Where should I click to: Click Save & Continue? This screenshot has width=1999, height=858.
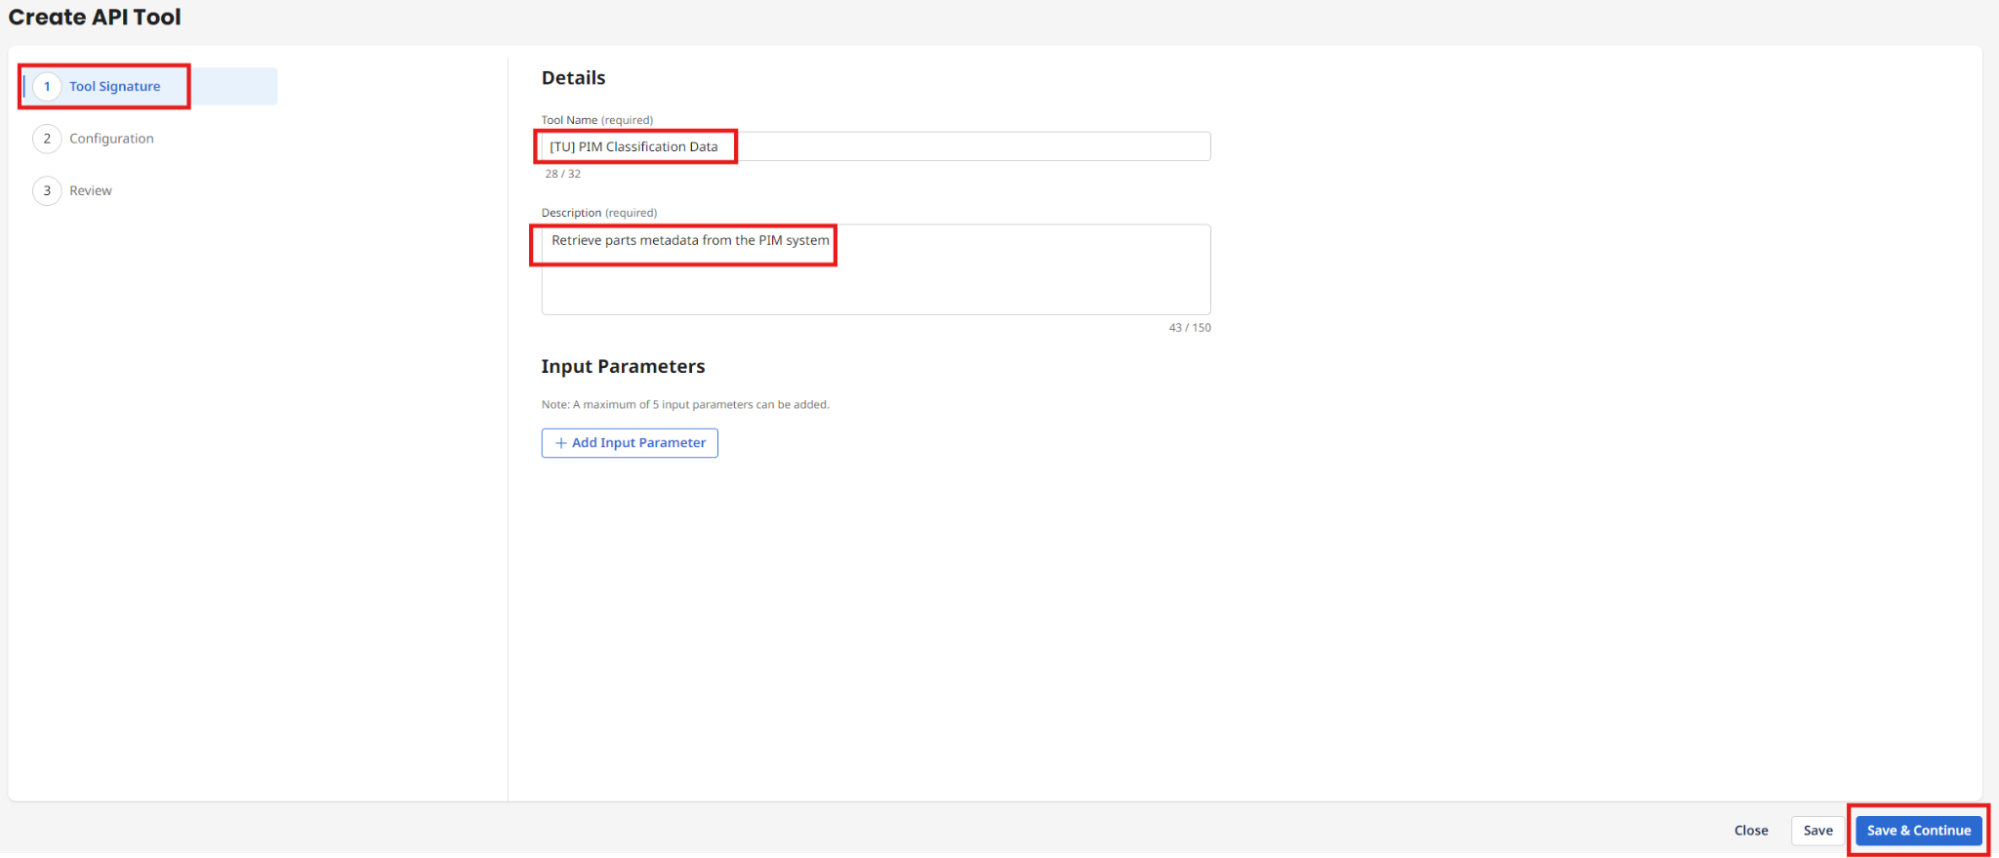tap(1918, 830)
